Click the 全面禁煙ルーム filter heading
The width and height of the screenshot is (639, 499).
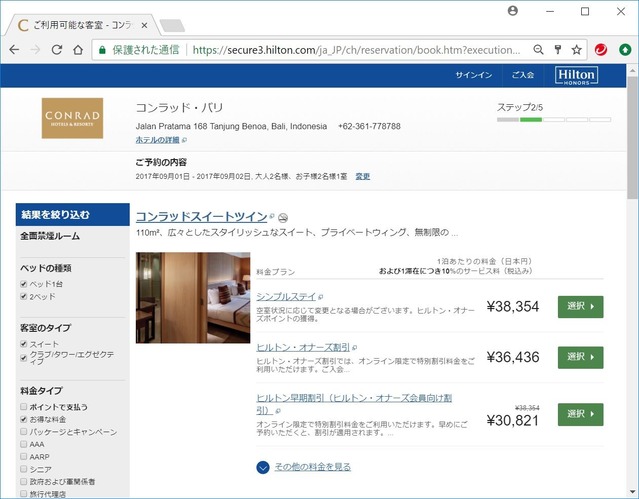50,236
